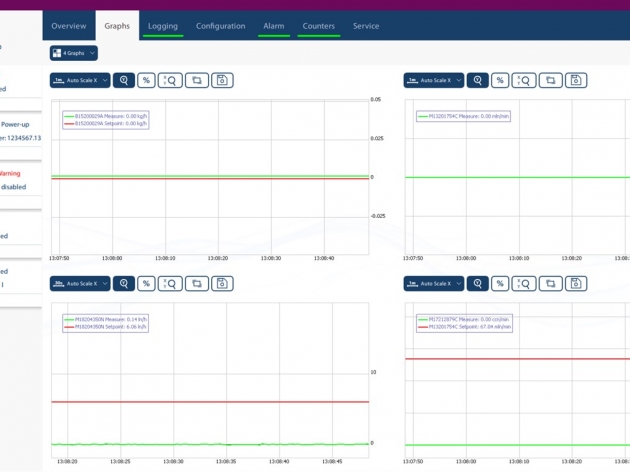This screenshot has height=472, width=630.
Task: Open the 4 Graphs layout dropdown
Action: click(74, 53)
